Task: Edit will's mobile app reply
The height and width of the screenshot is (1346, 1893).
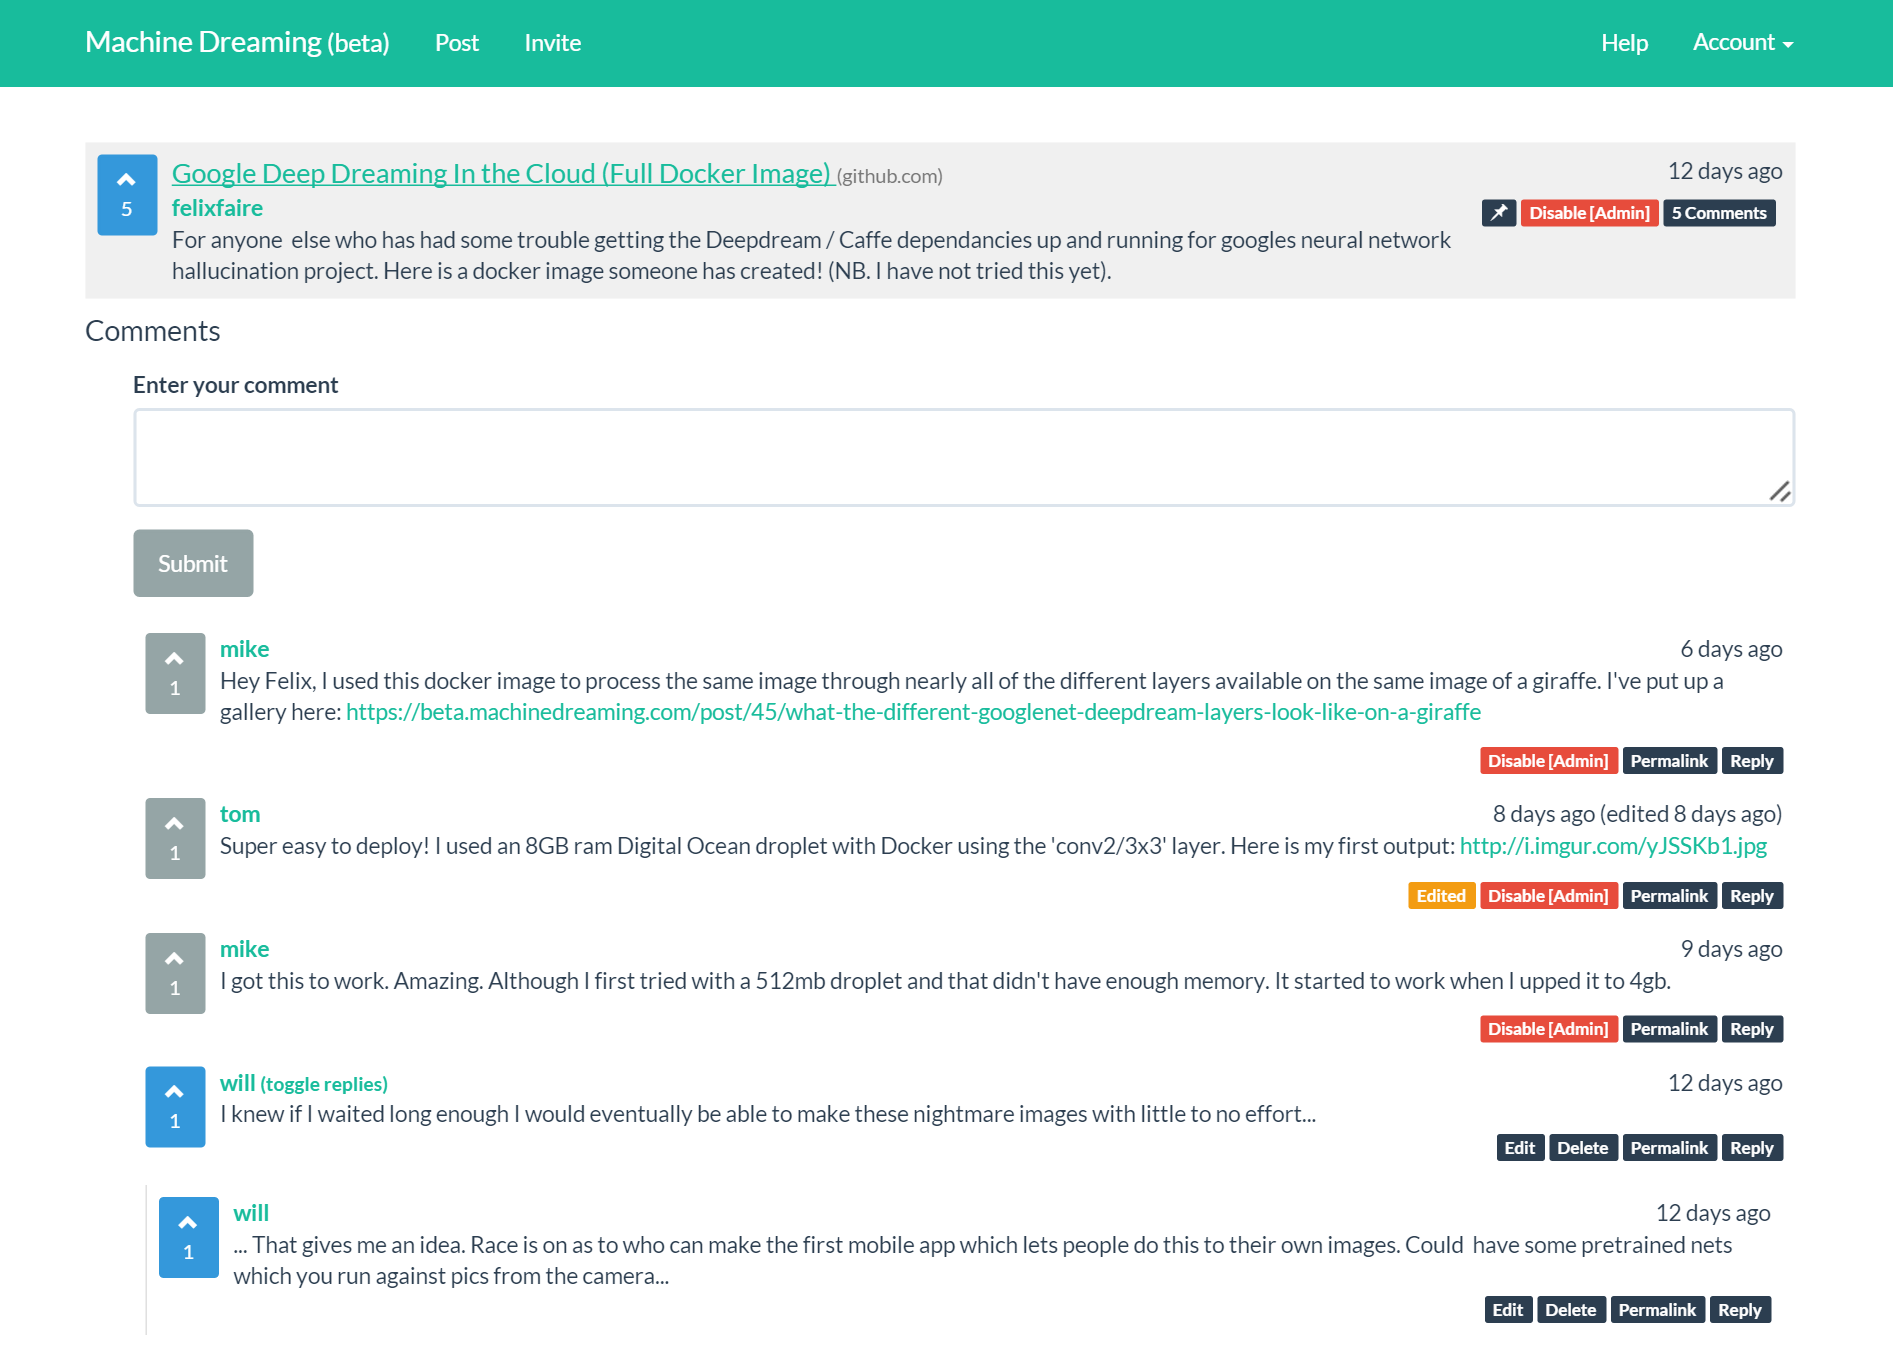Action: [x=1507, y=1310]
